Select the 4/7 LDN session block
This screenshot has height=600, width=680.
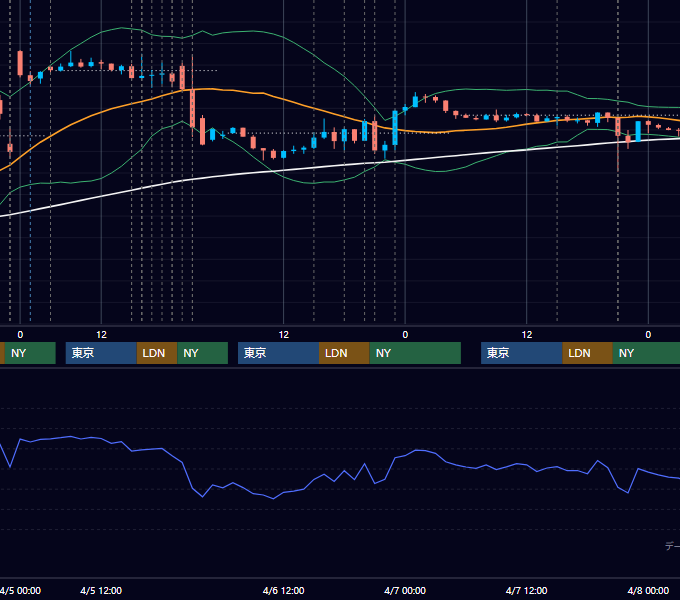588,353
